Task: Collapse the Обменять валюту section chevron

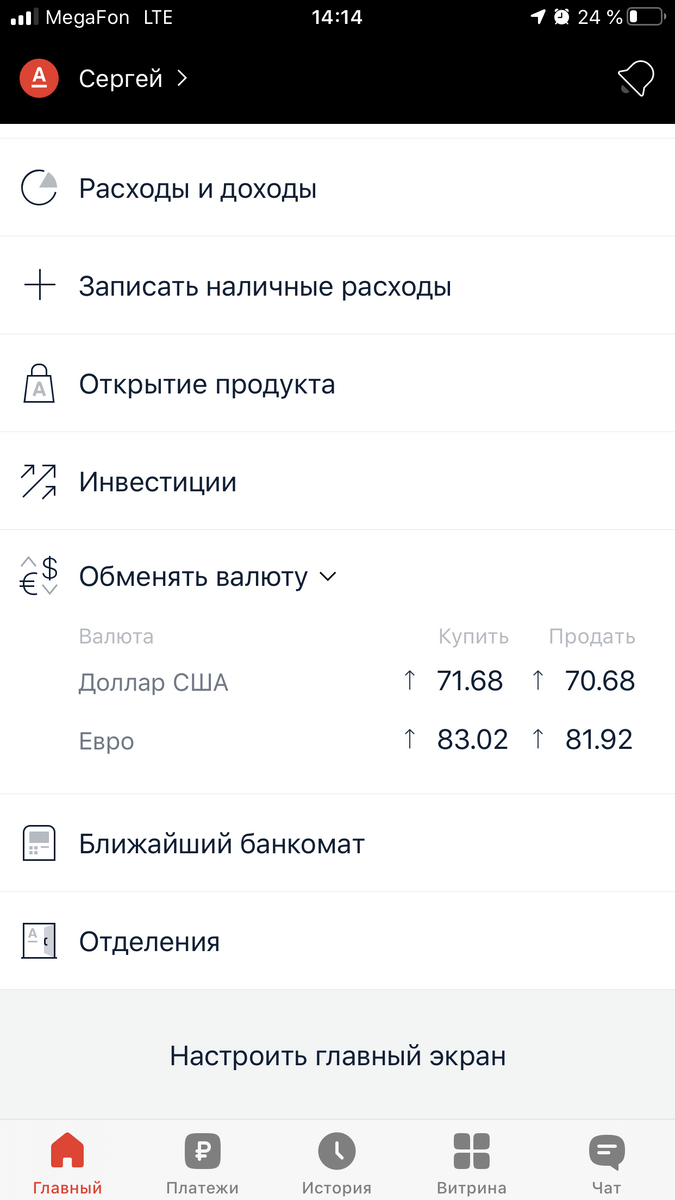Action: coord(327,577)
